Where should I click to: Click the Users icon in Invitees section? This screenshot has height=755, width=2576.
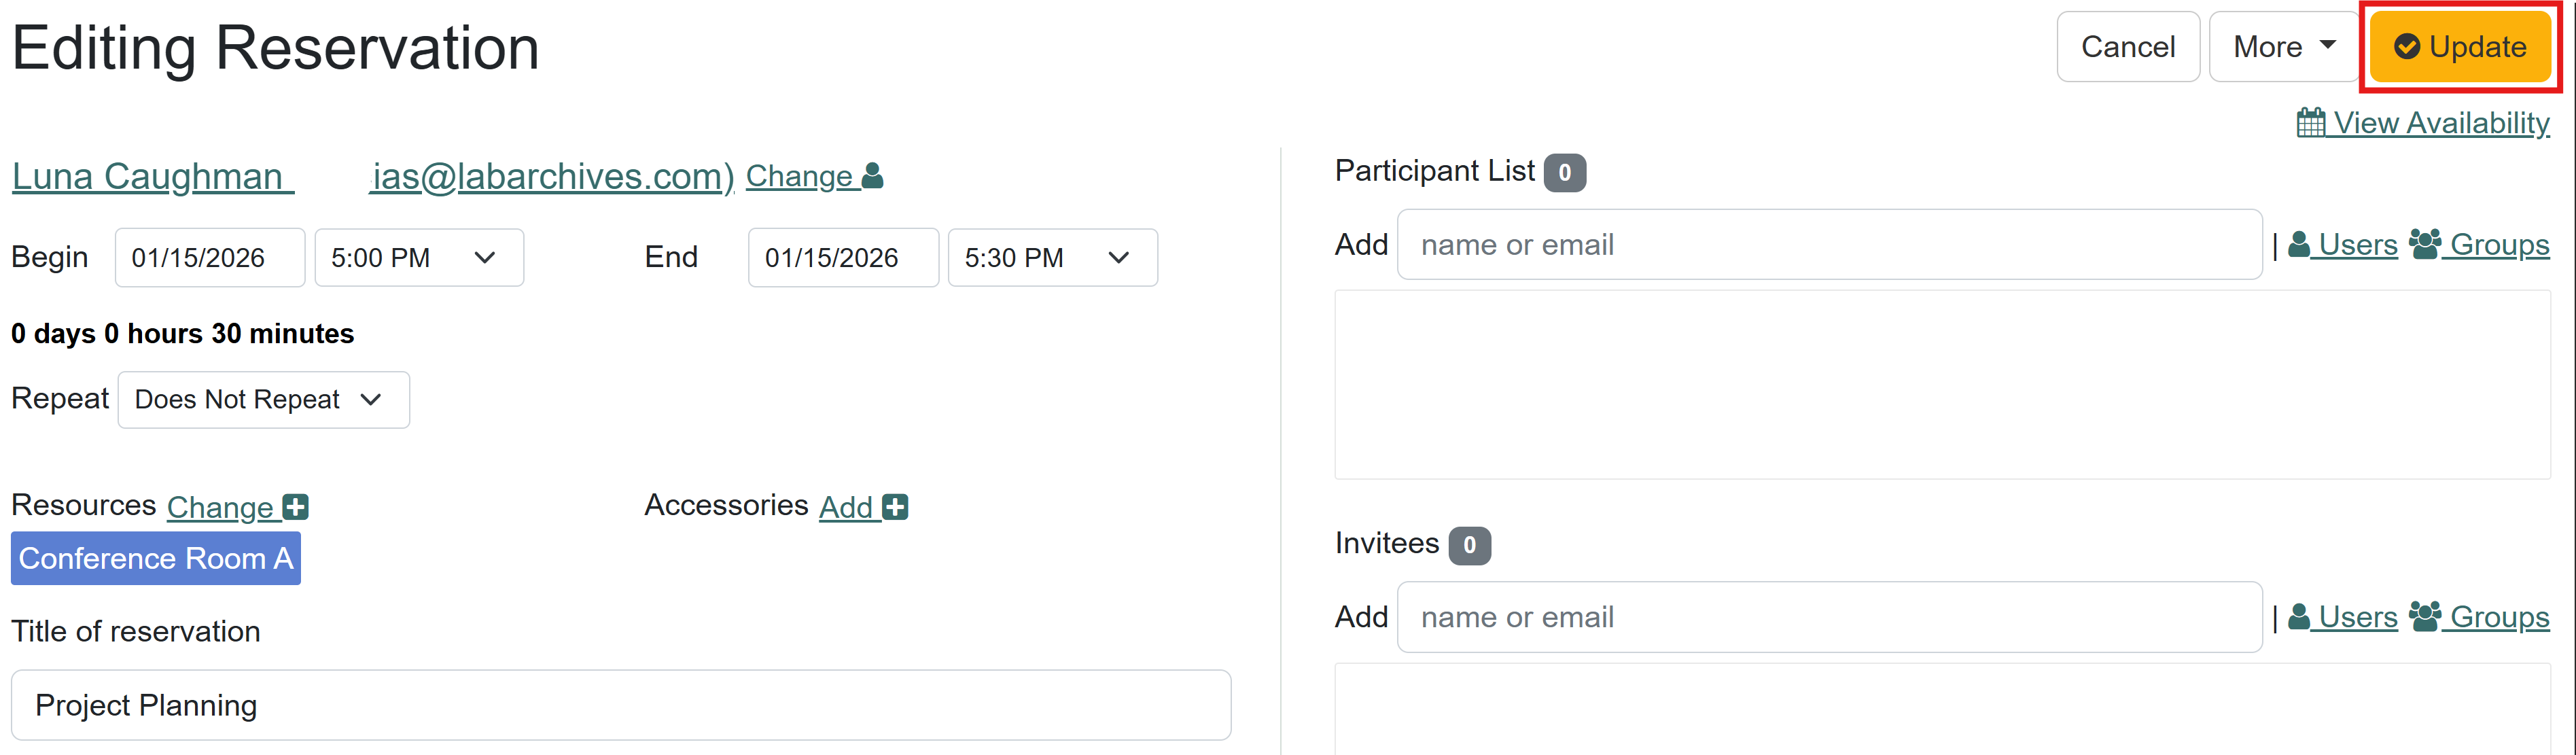[2299, 617]
